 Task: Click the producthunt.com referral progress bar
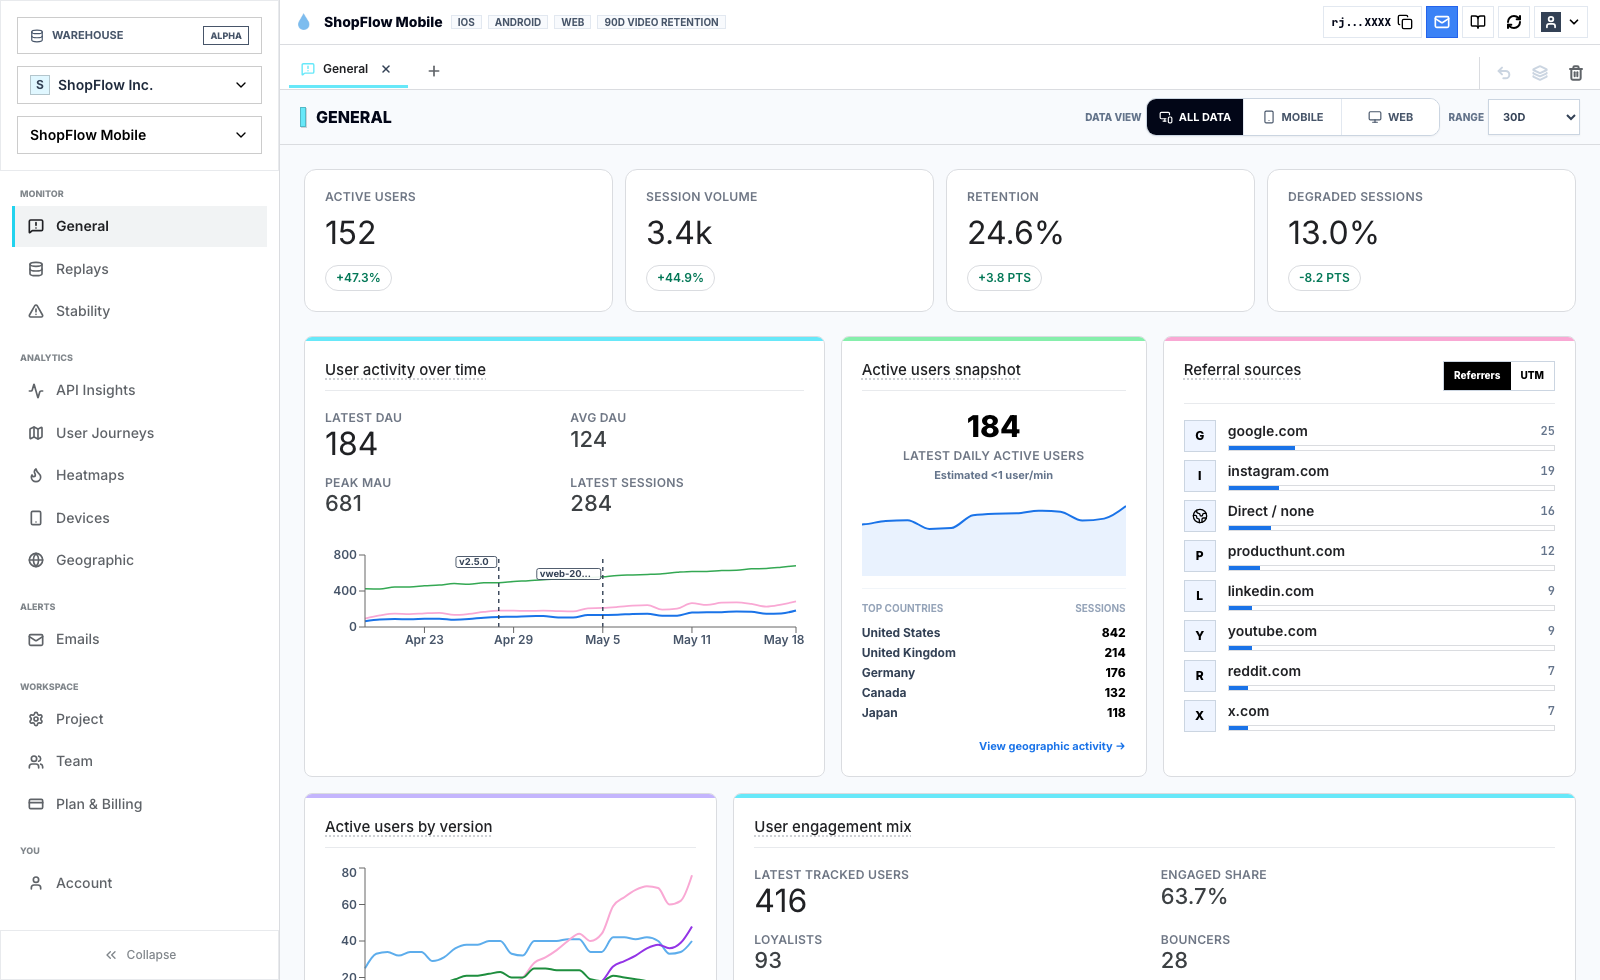pyautogui.click(x=1391, y=568)
